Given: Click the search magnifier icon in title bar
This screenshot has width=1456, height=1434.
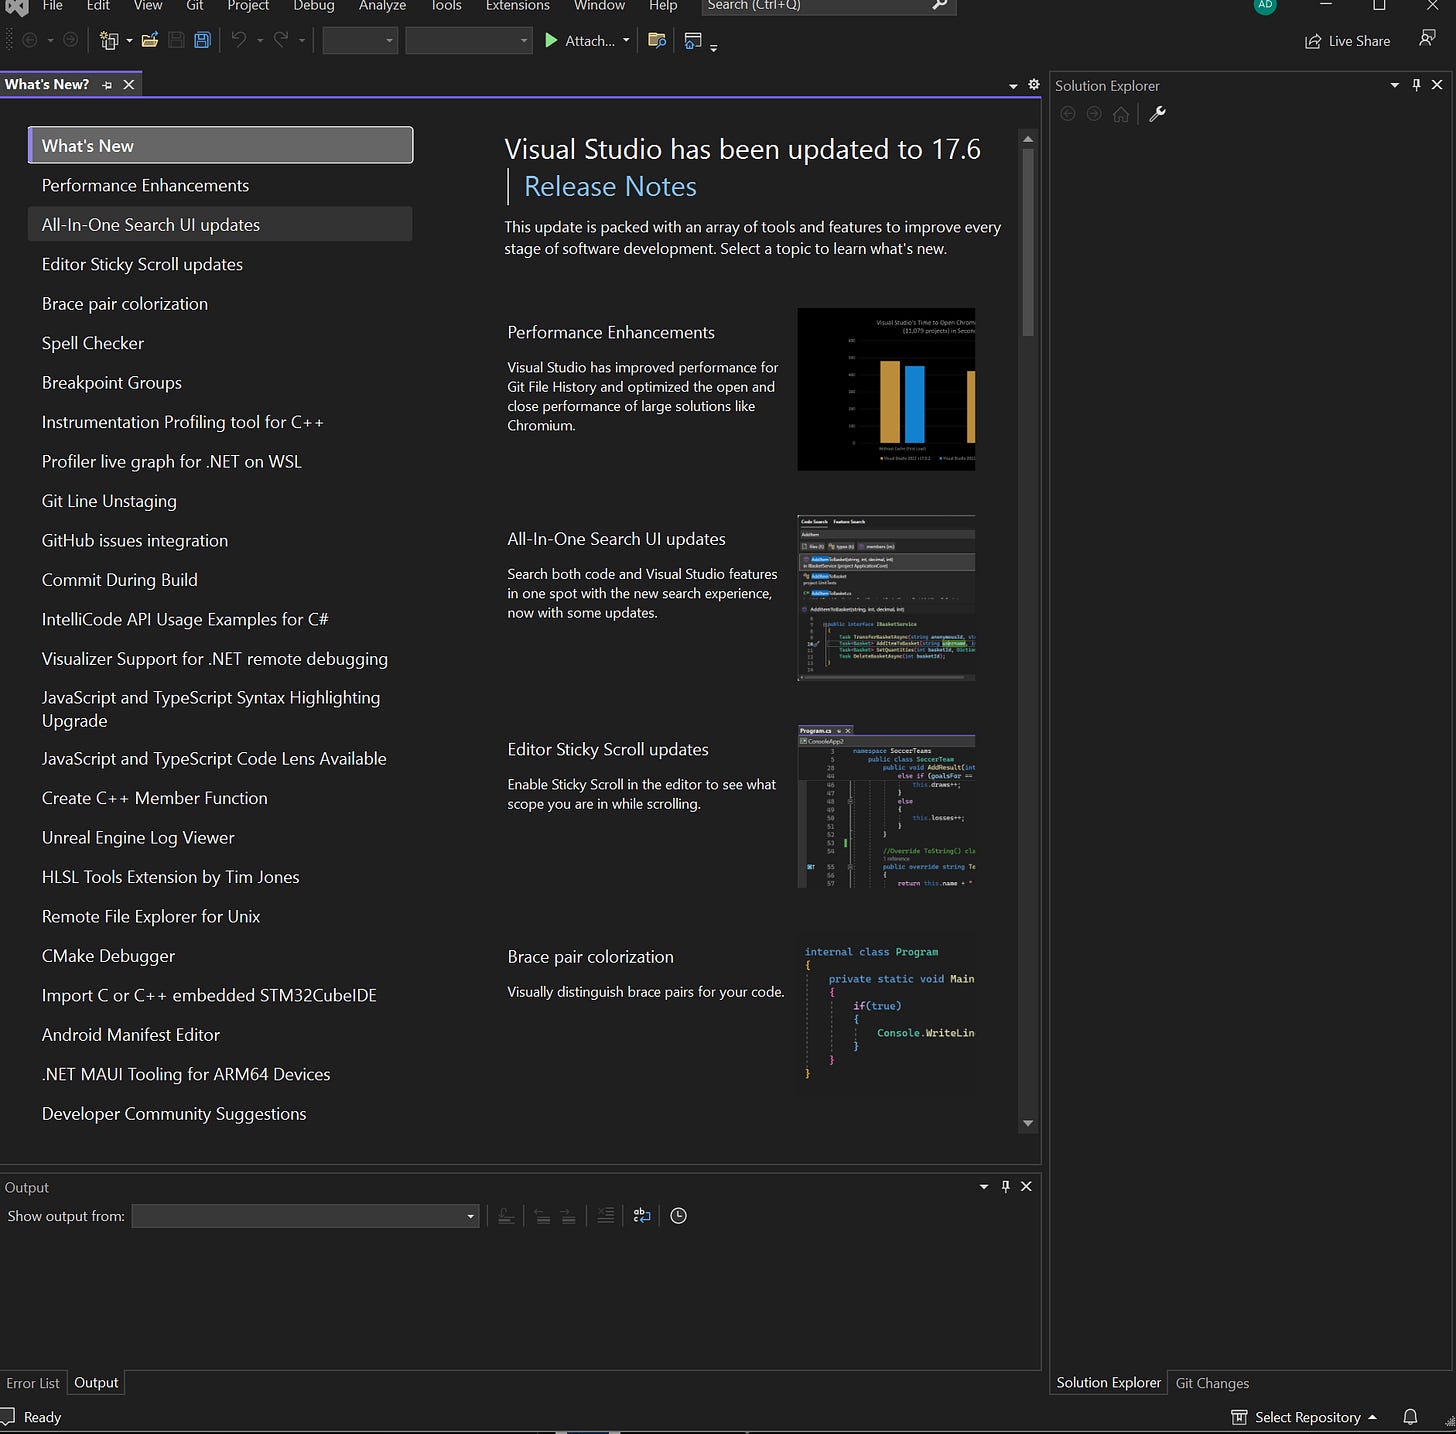Looking at the screenshot, I should [x=938, y=5].
